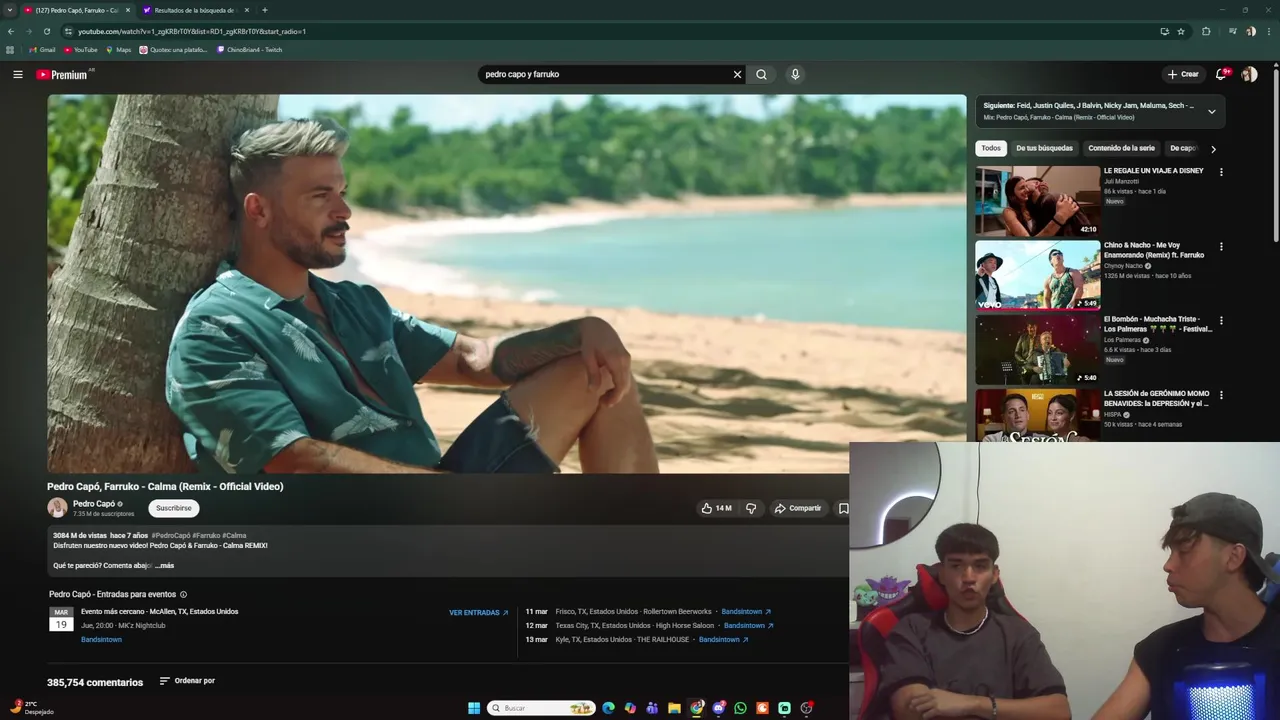The height and width of the screenshot is (720, 1280).
Task: Expand description with ...más
Action: (164, 566)
